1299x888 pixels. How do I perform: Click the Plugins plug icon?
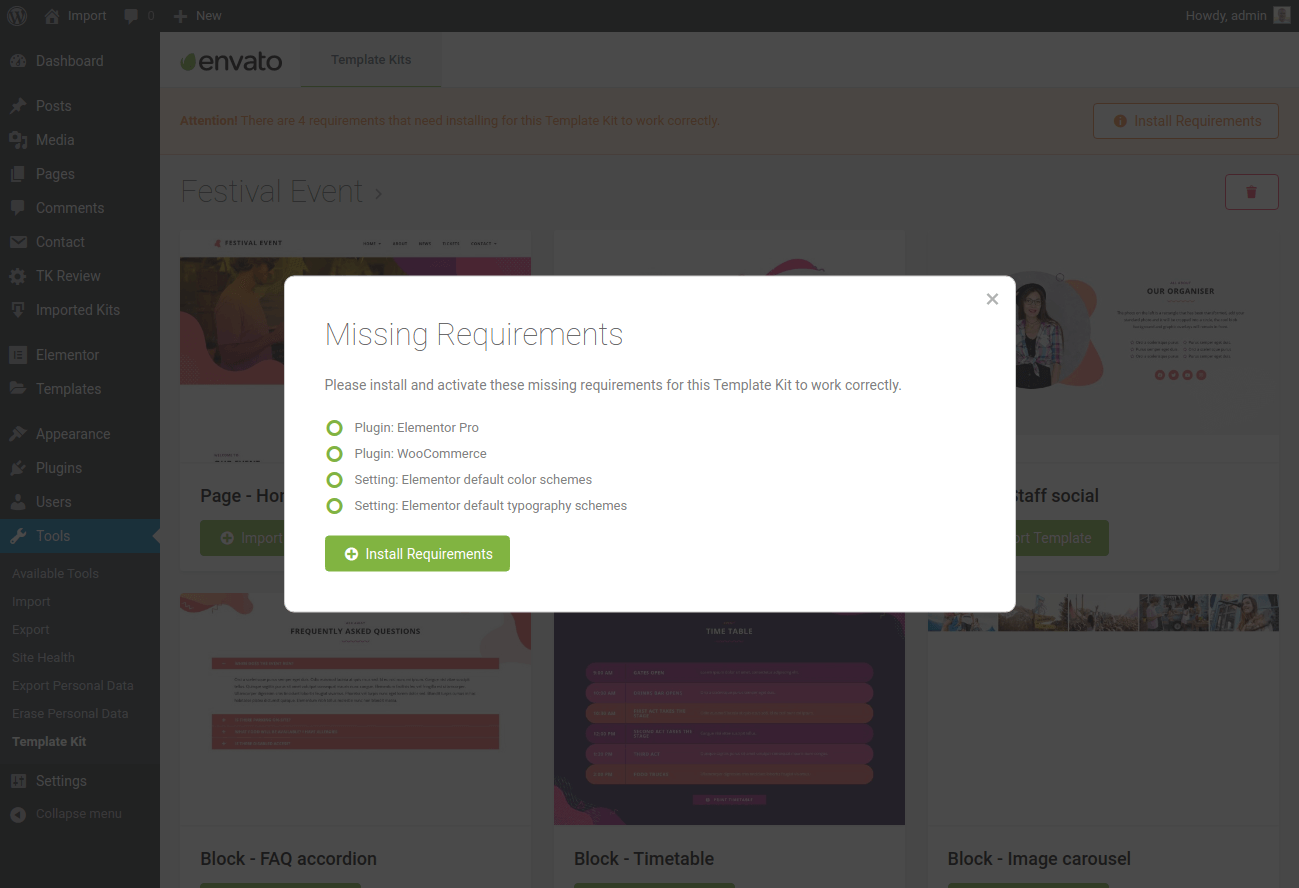[x=18, y=468]
